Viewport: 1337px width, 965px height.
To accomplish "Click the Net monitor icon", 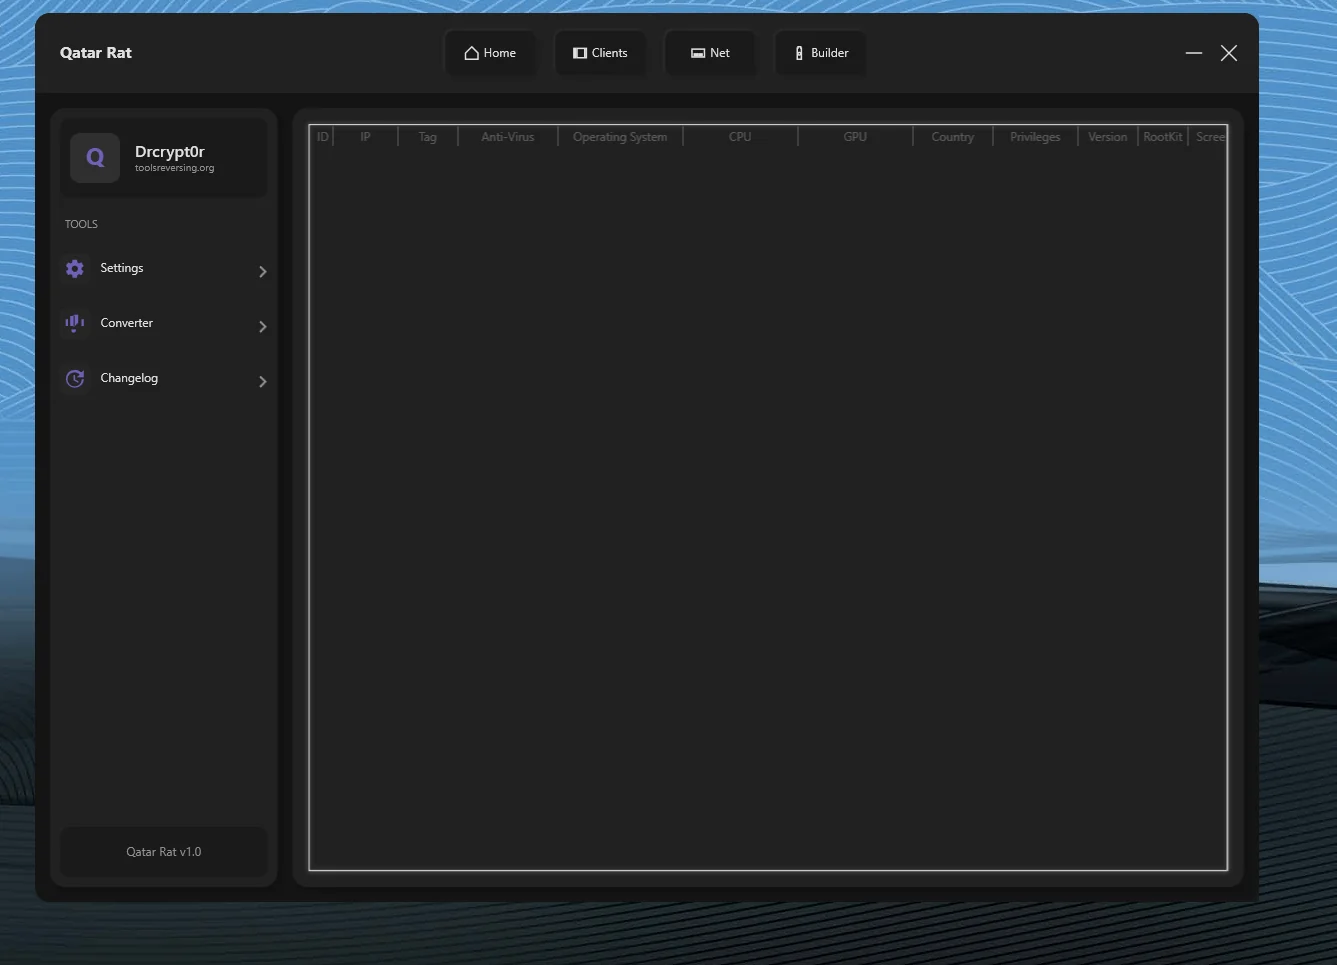I will click(698, 53).
